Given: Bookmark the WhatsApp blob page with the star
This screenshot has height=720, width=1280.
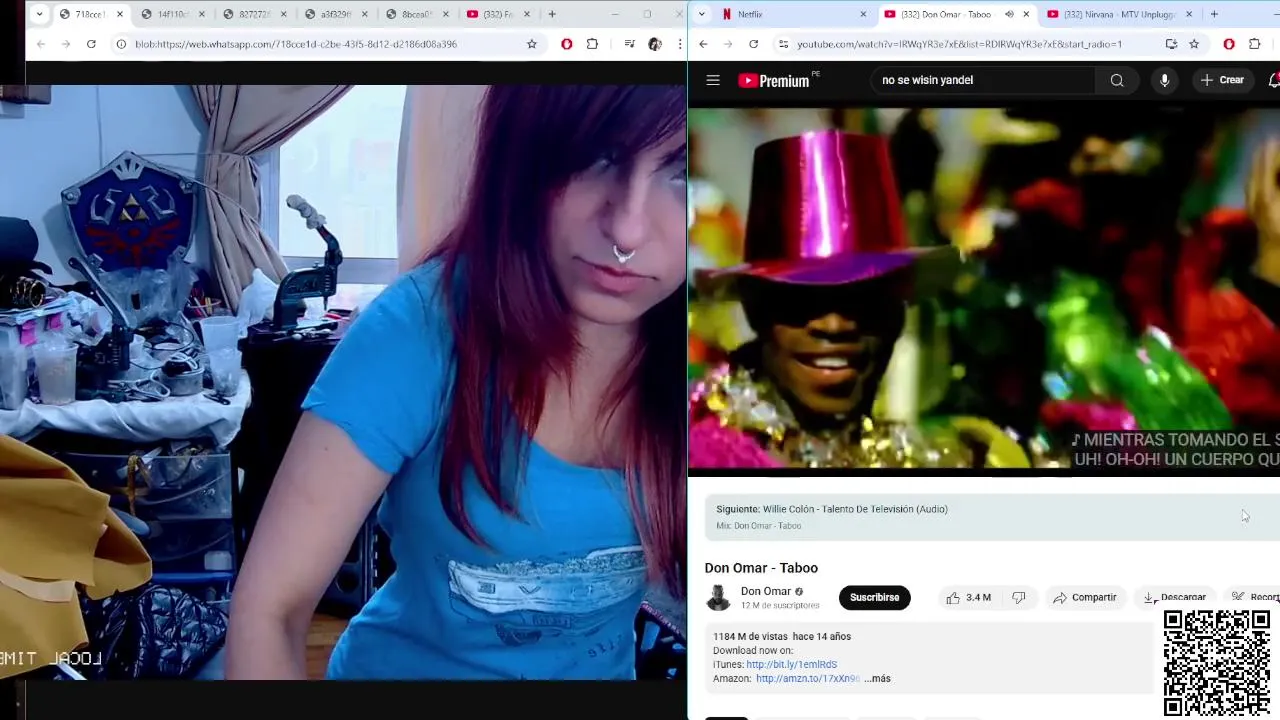Looking at the screenshot, I should click(x=532, y=44).
